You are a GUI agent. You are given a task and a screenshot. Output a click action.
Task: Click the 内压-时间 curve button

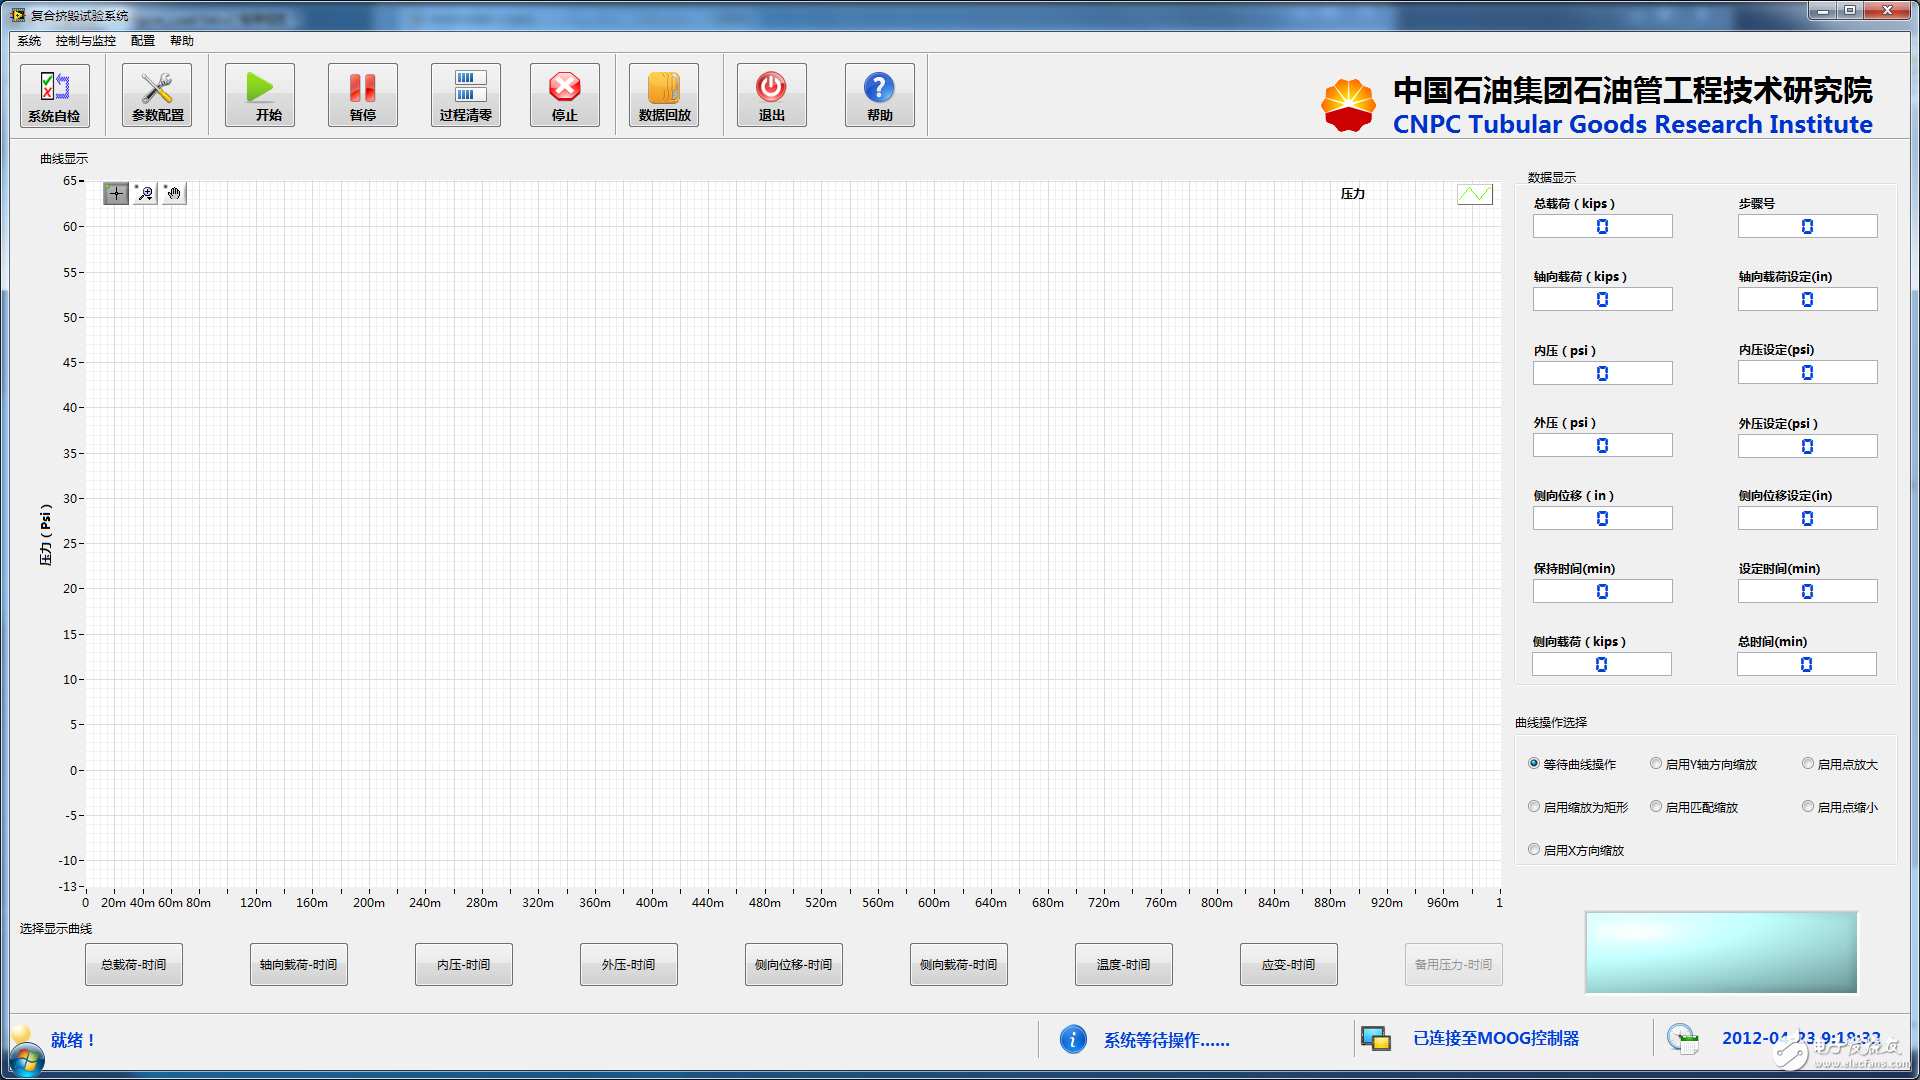pos(463,965)
